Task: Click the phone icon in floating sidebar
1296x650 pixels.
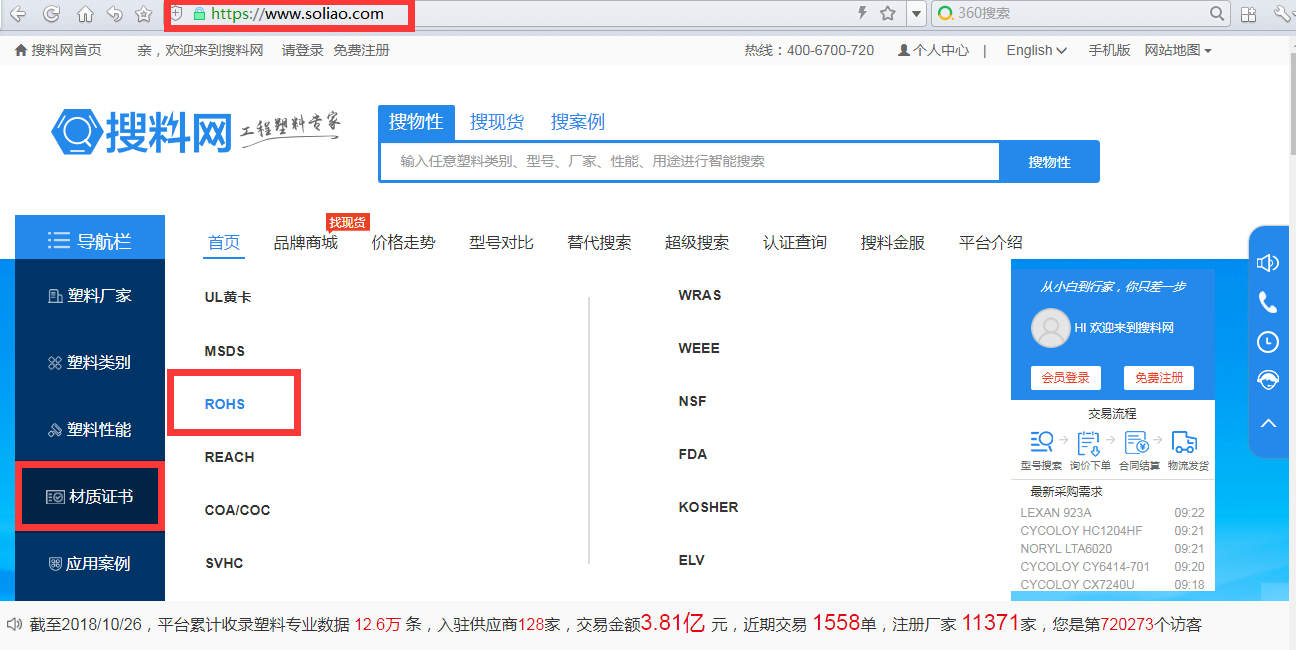Action: [1268, 302]
